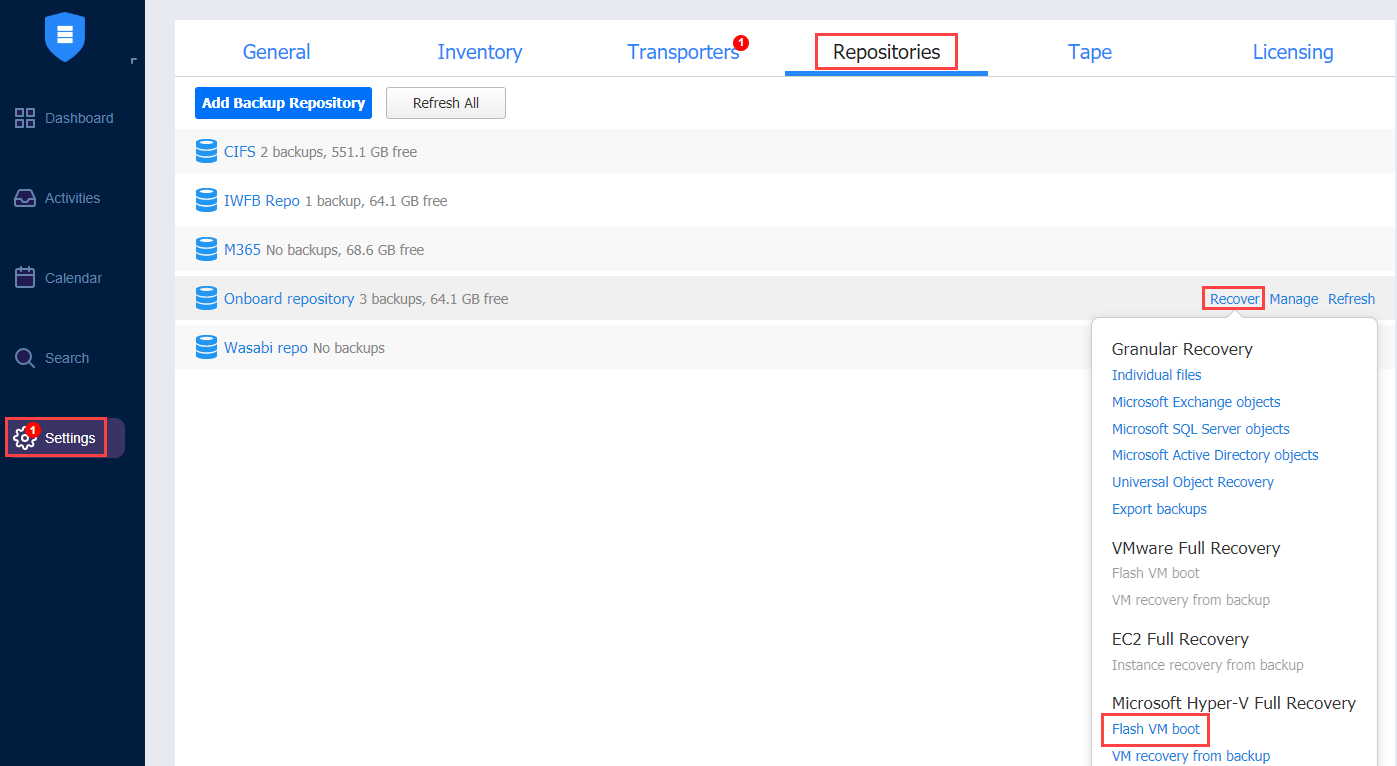Image resolution: width=1397 pixels, height=766 pixels.
Task: Click '1 backup, 64.1 GB free' text
Action: tap(376, 201)
